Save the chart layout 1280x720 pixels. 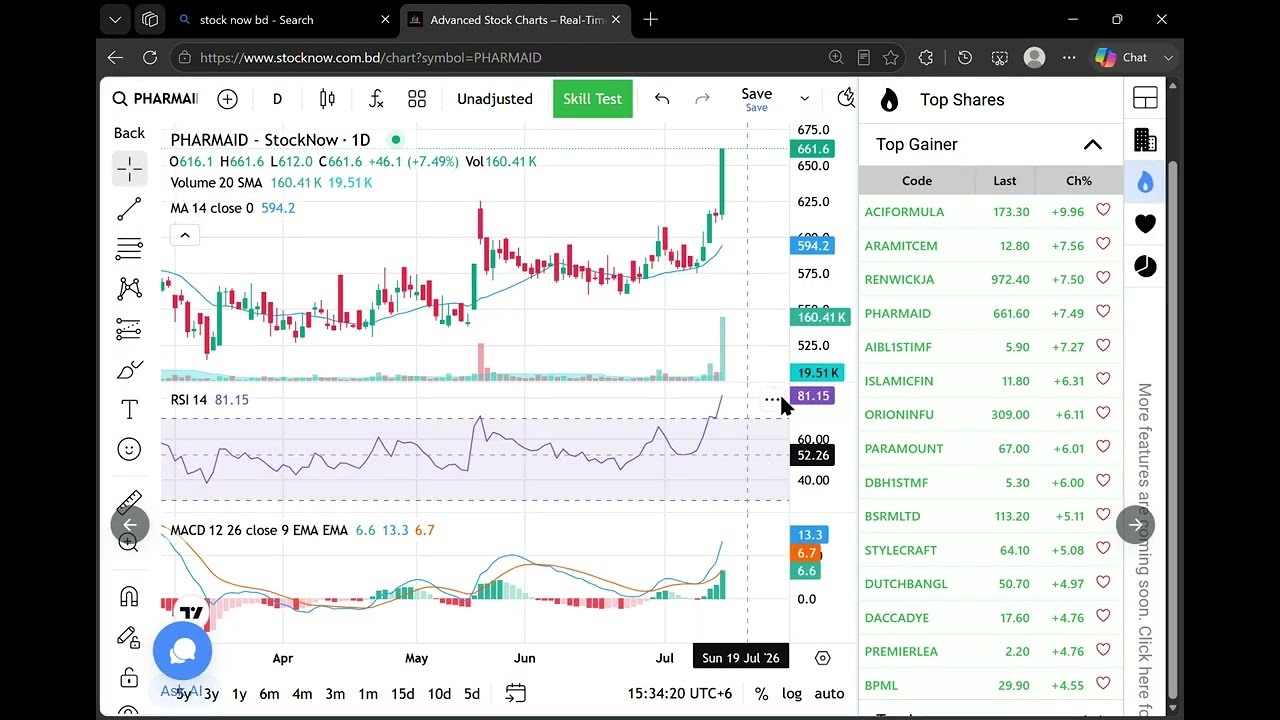coord(756,98)
